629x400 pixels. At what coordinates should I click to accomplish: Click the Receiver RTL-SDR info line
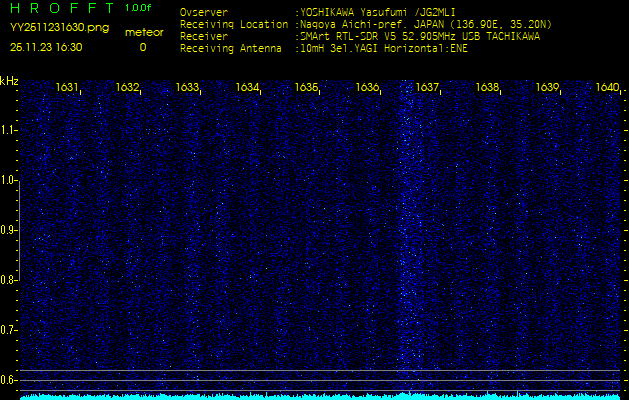pyautogui.click(x=420, y=35)
